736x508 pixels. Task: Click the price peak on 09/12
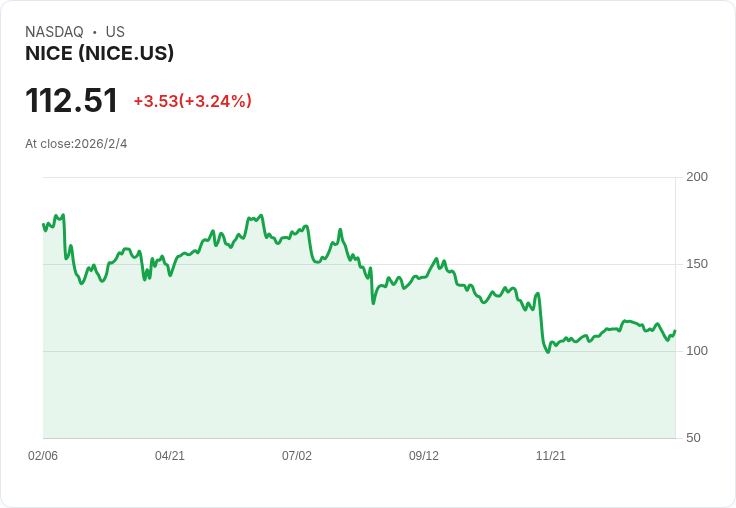[x=437, y=259]
